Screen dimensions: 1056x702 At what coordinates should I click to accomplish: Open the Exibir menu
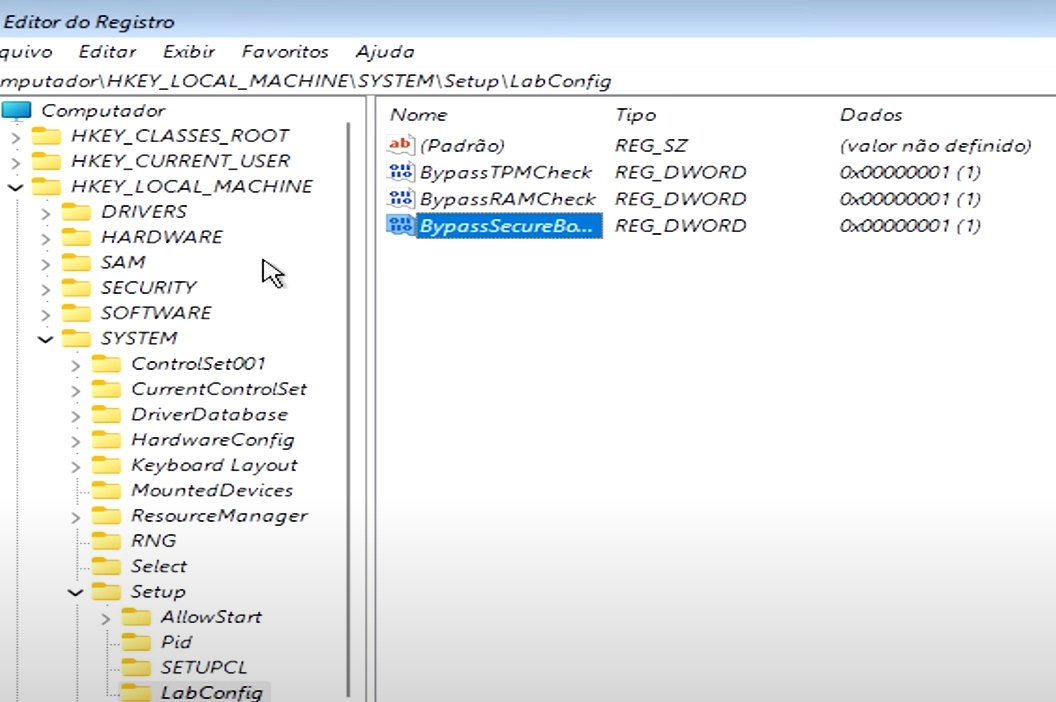point(189,51)
